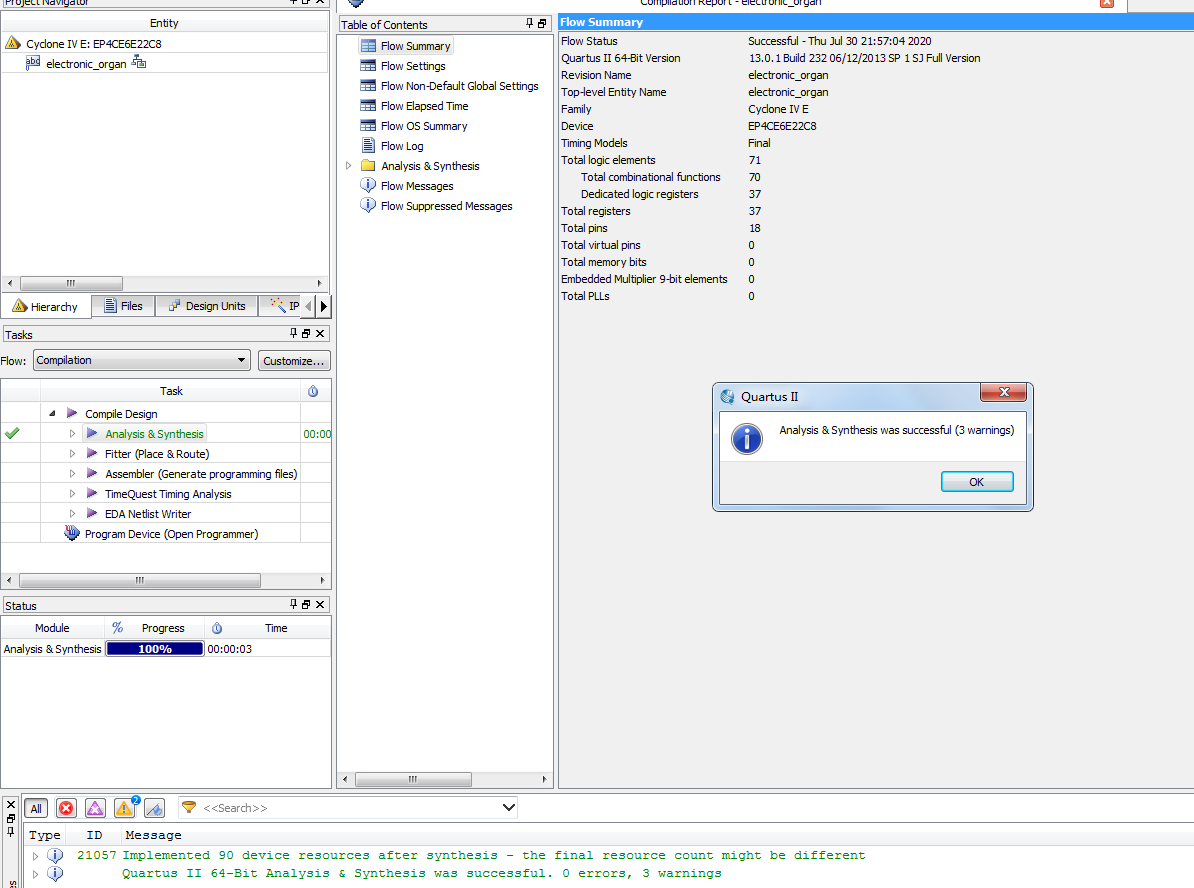The height and width of the screenshot is (888, 1194).
Task: Click the message Search input field
Action: 349,808
